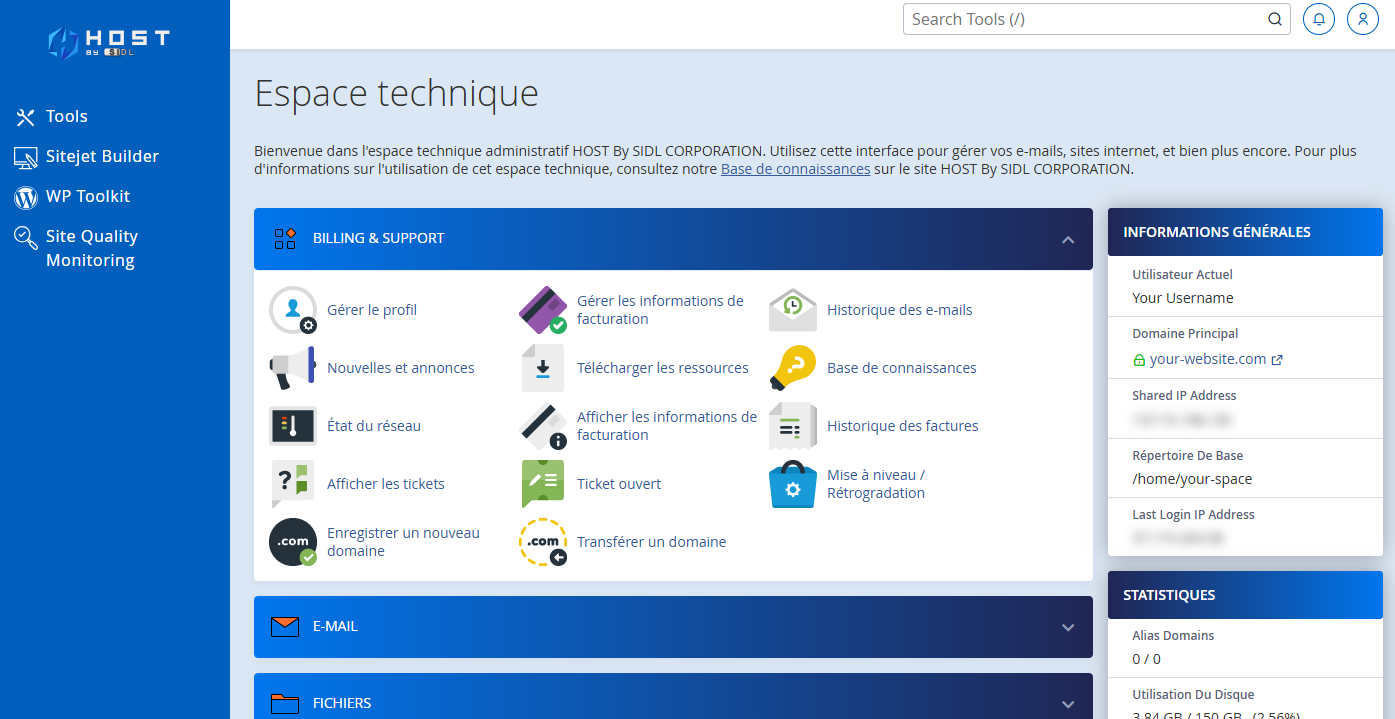Open WP Toolkit from the sidebar
The width and height of the screenshot is (1395, 719).
pyautogui.click(x=87, y=197)
